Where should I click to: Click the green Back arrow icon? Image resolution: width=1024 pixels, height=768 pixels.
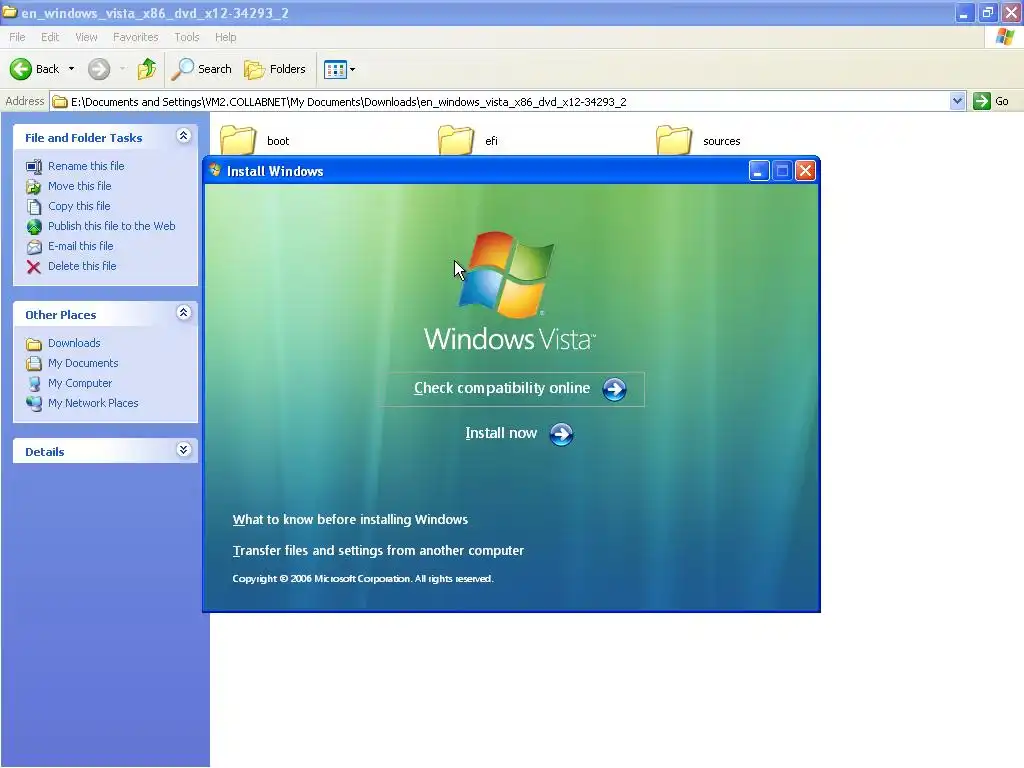[x=20, y=69]
